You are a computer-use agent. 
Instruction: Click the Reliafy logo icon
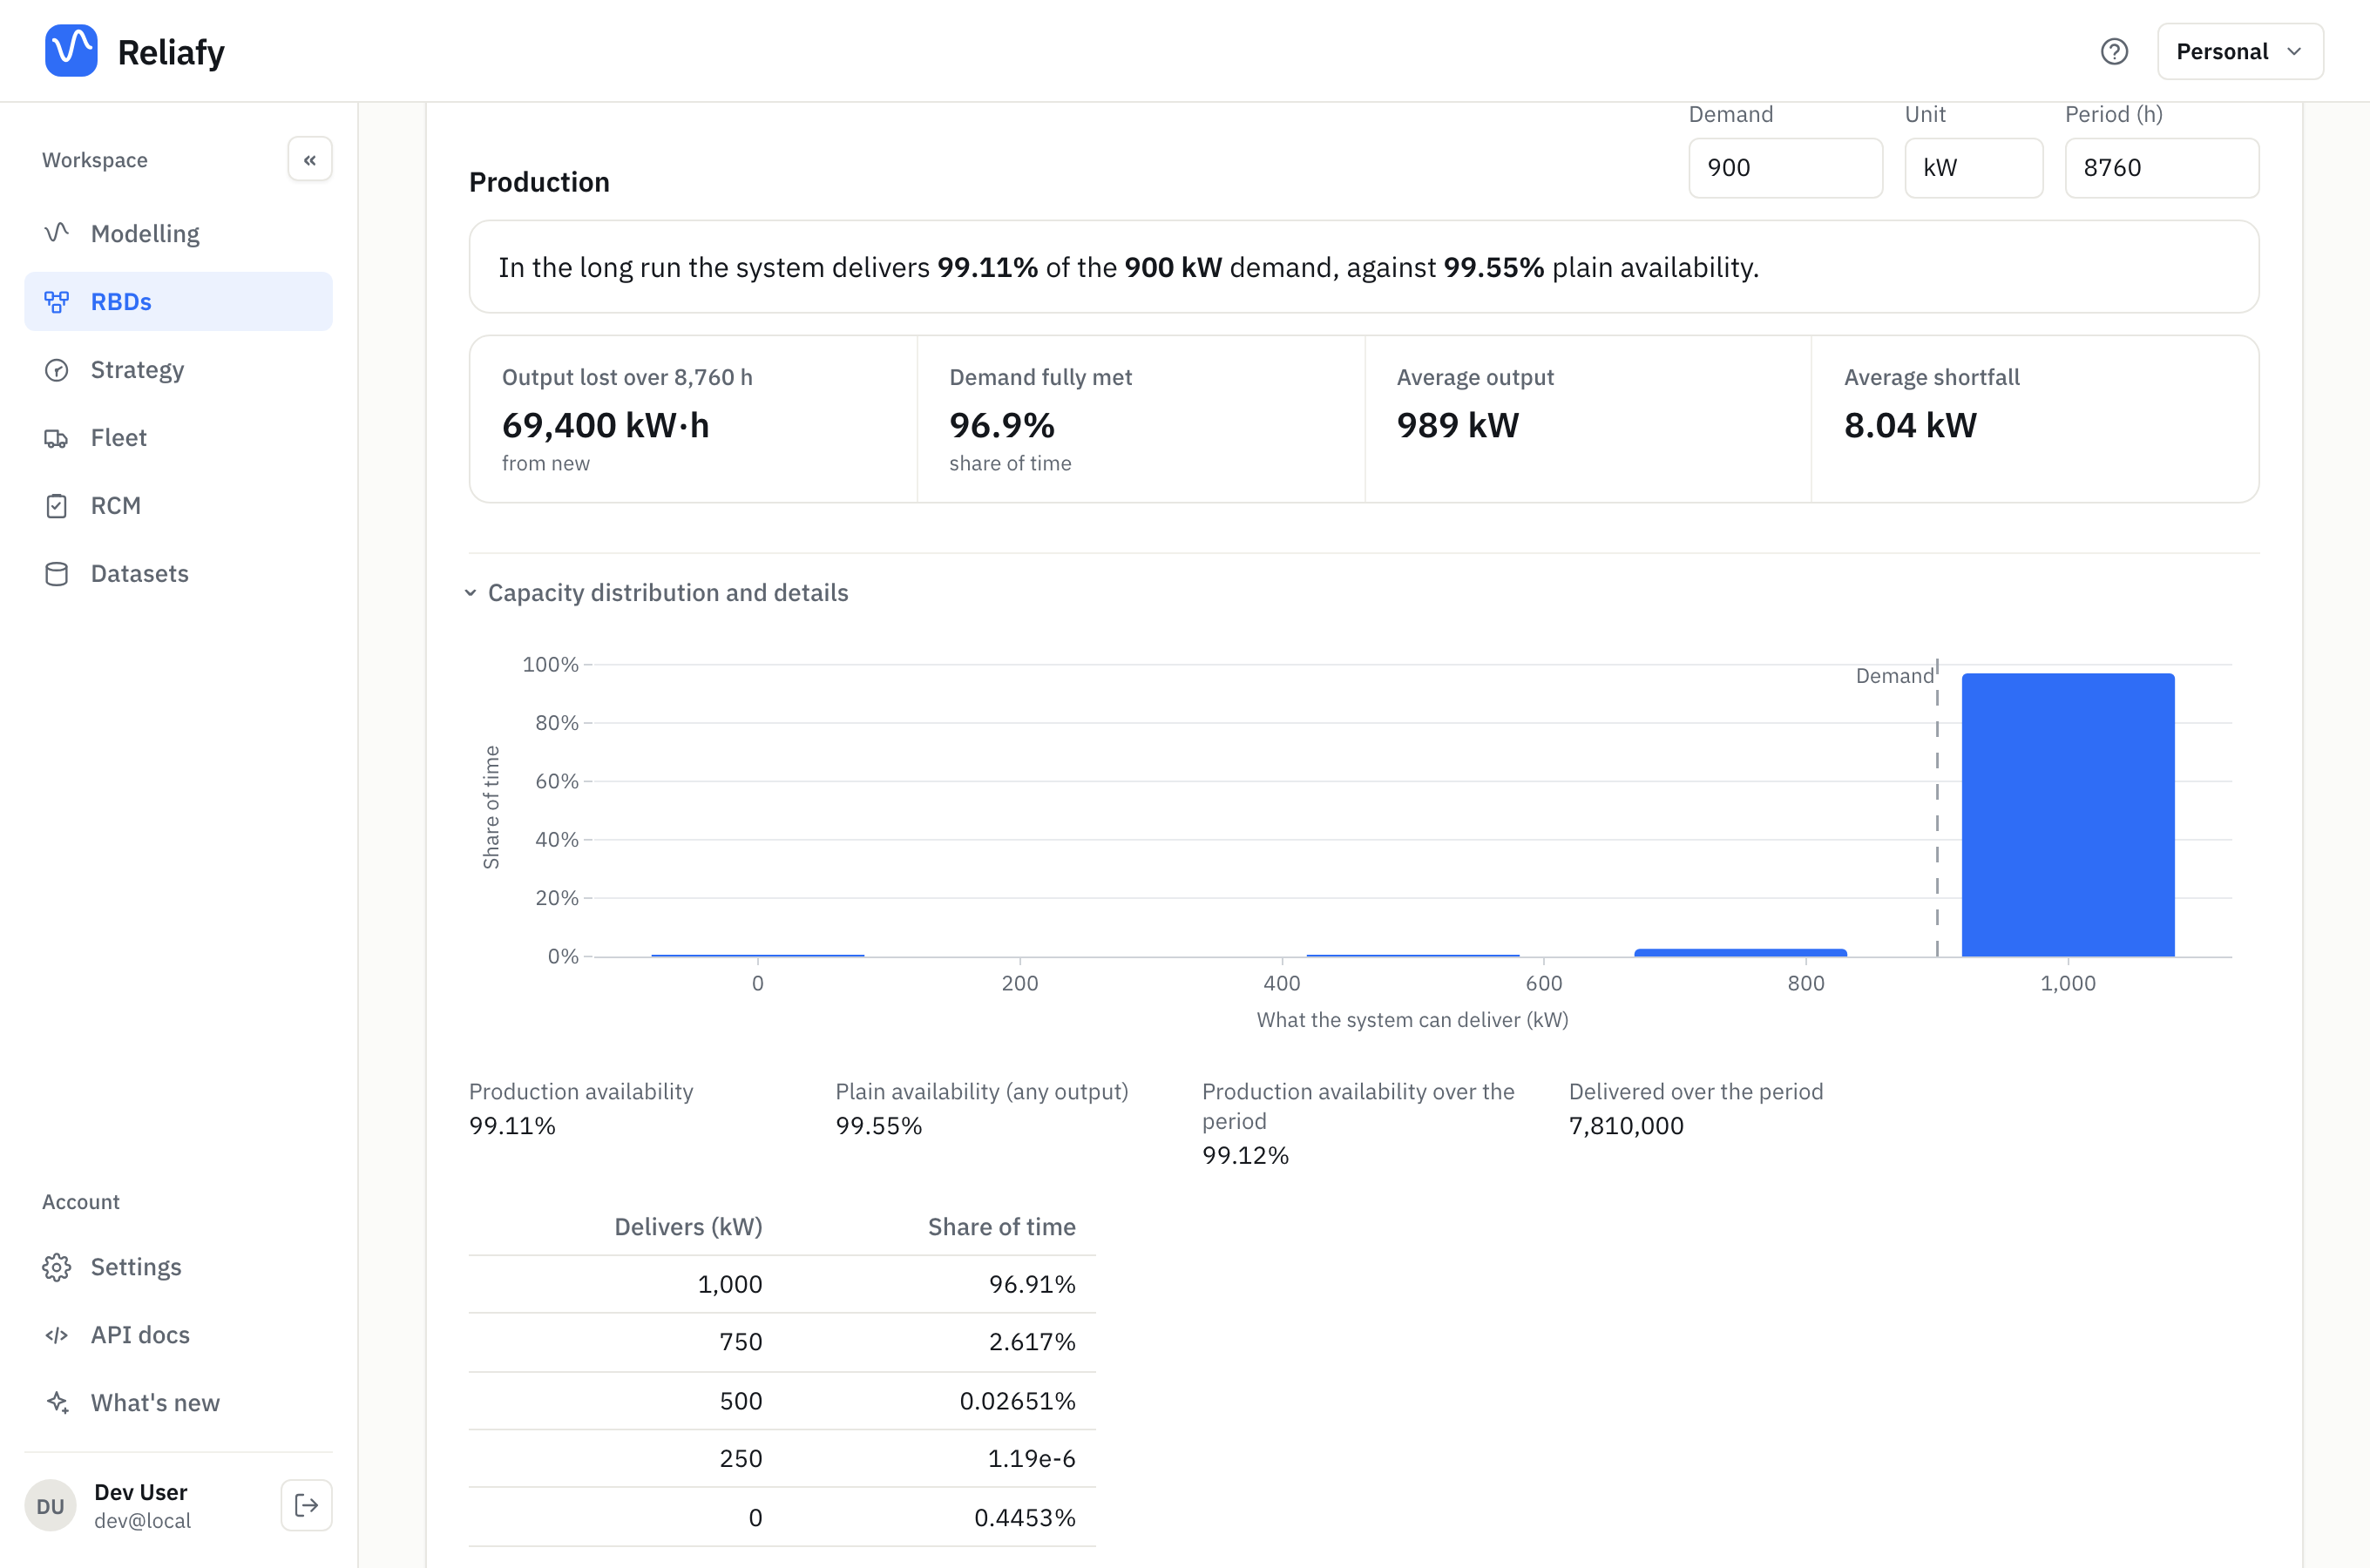click(71, 51)
